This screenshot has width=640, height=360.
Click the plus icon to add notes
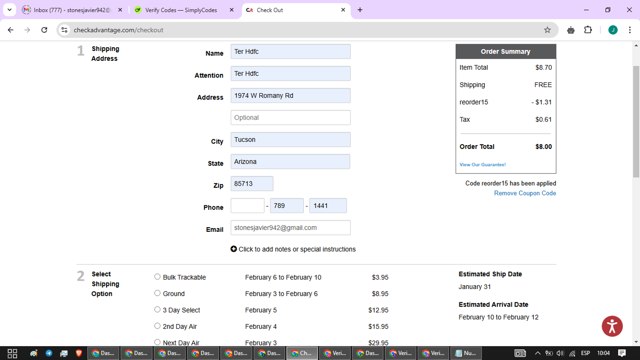coord(233,249)
